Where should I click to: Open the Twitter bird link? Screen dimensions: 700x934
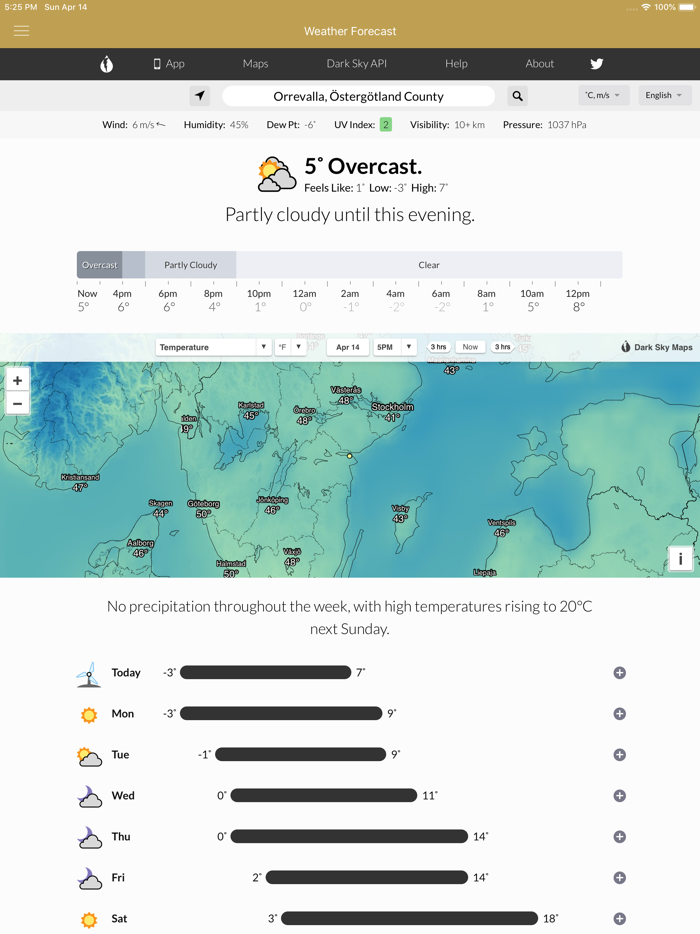pos(596,64)
